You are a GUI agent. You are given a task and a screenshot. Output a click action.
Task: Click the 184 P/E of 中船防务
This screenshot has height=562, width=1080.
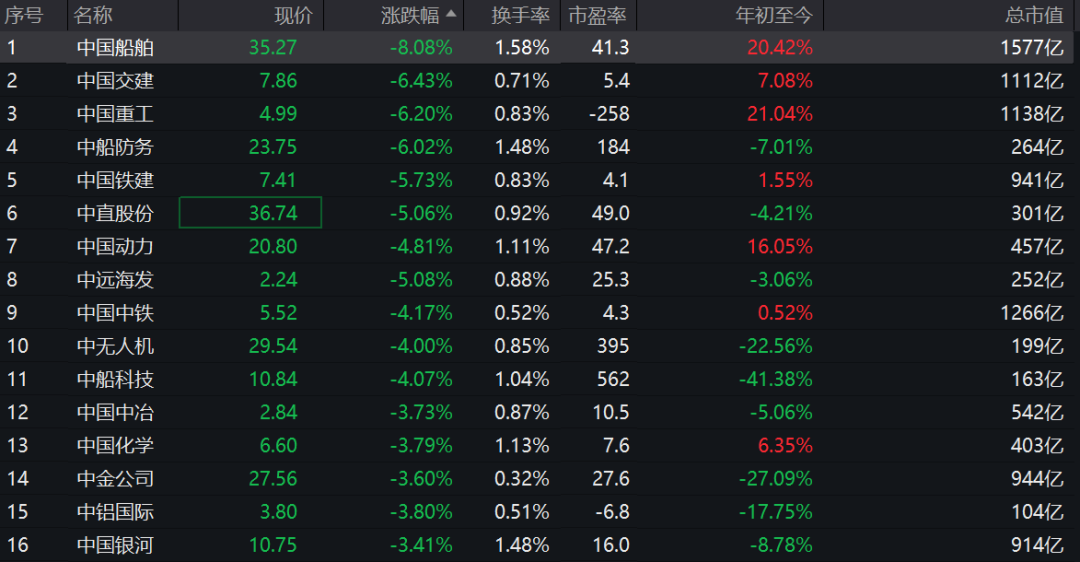(x=613, y=147)
